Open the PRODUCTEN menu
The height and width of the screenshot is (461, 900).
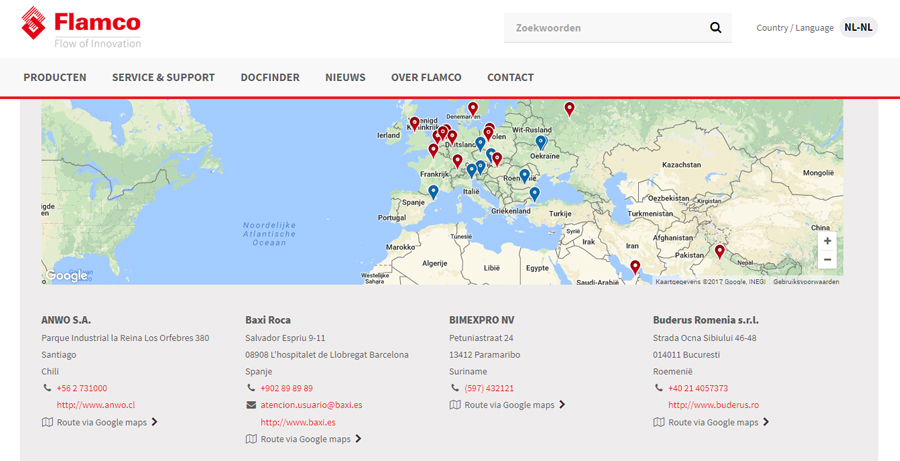click(x=55, y=77)
